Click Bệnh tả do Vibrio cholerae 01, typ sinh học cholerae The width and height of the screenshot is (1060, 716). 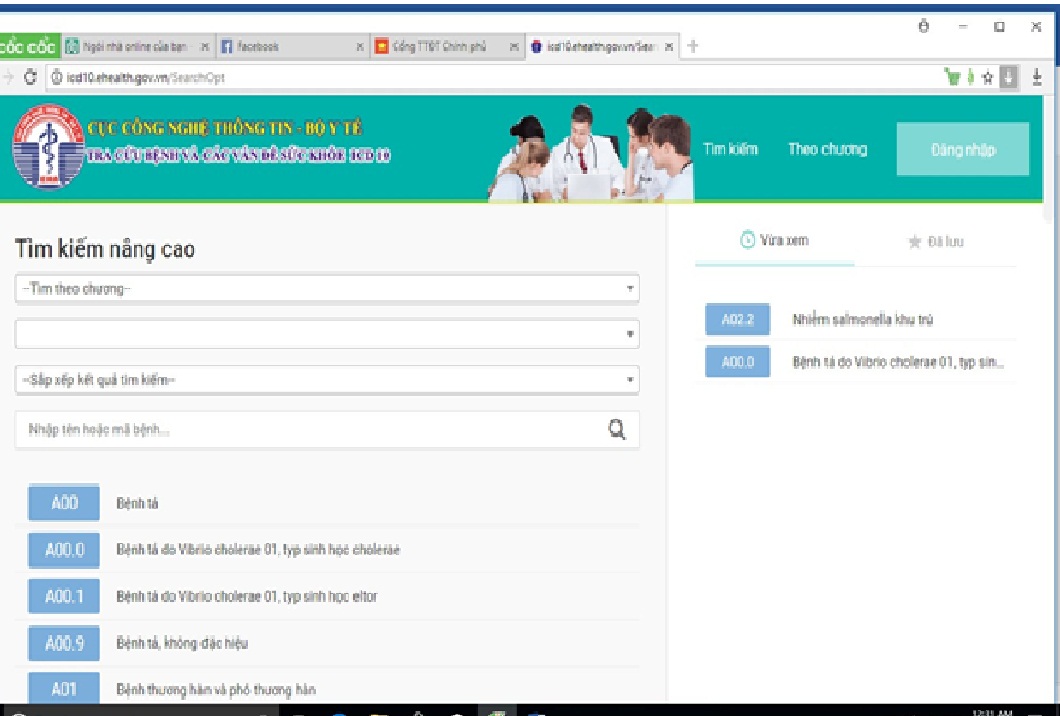coord(258,550)
